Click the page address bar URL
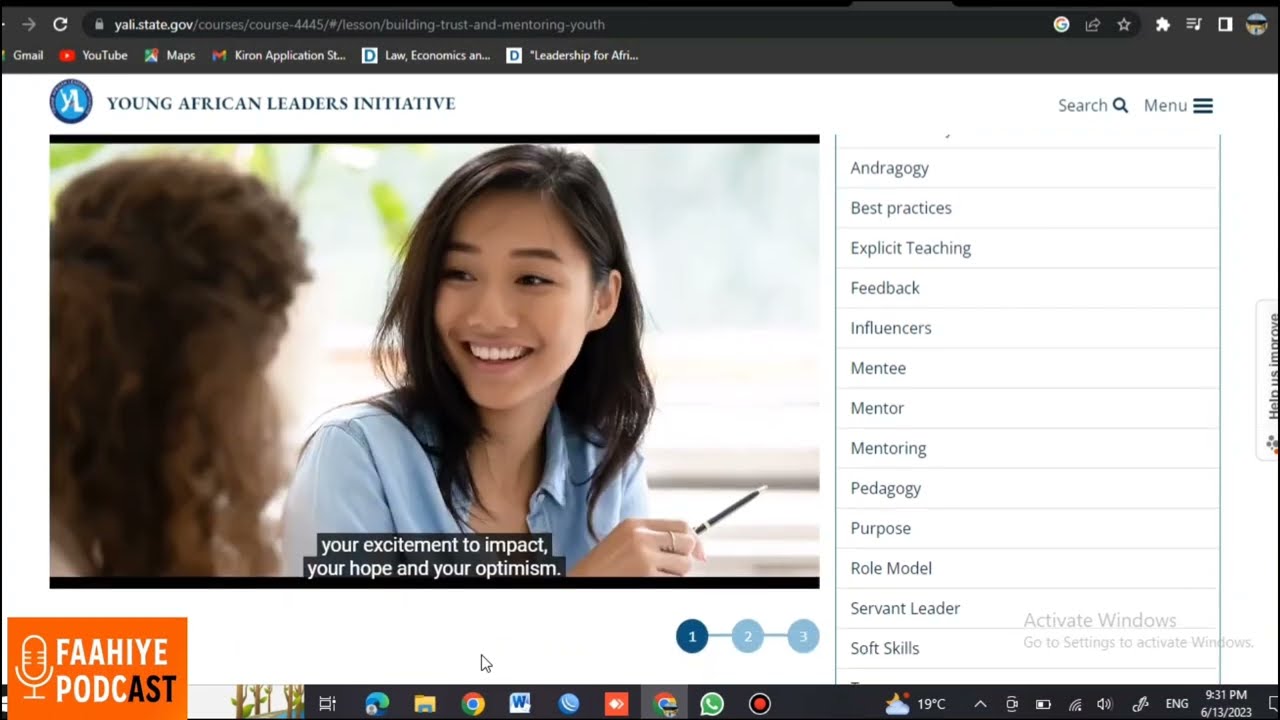Image resolution: width=1280 pixels, height=720 pixels. [360, 24]
